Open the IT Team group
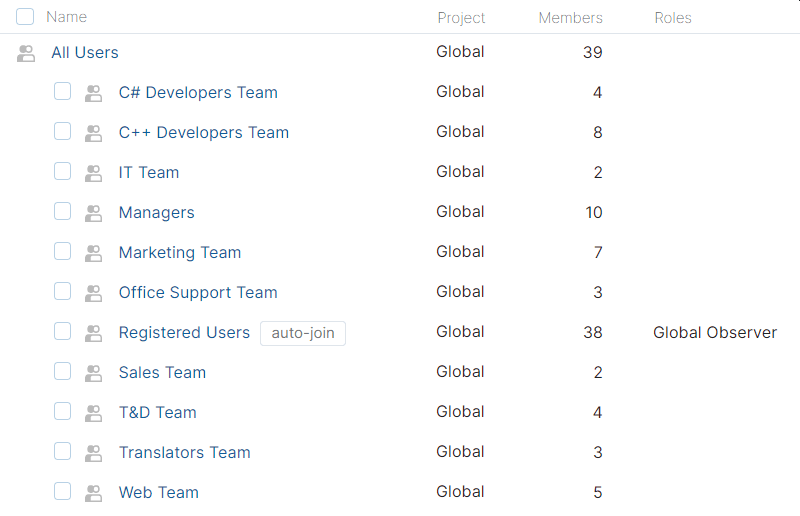Screen dimensions: 800x516 [148, 173]
